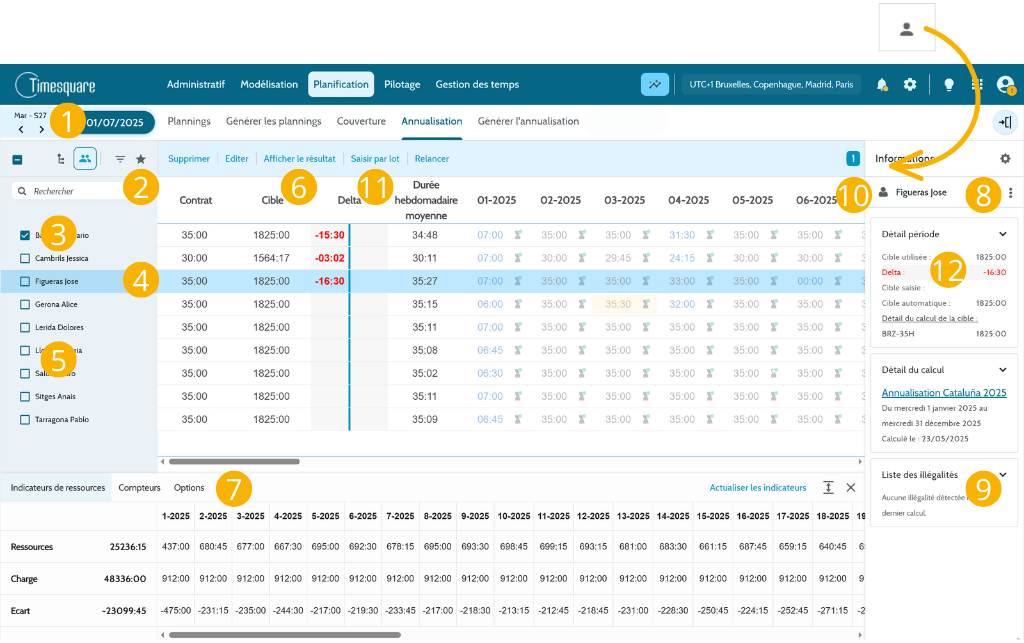This screenshot has height=643, width=1024.
Task: Click the person icon next to 06:00
Action: 518,304
